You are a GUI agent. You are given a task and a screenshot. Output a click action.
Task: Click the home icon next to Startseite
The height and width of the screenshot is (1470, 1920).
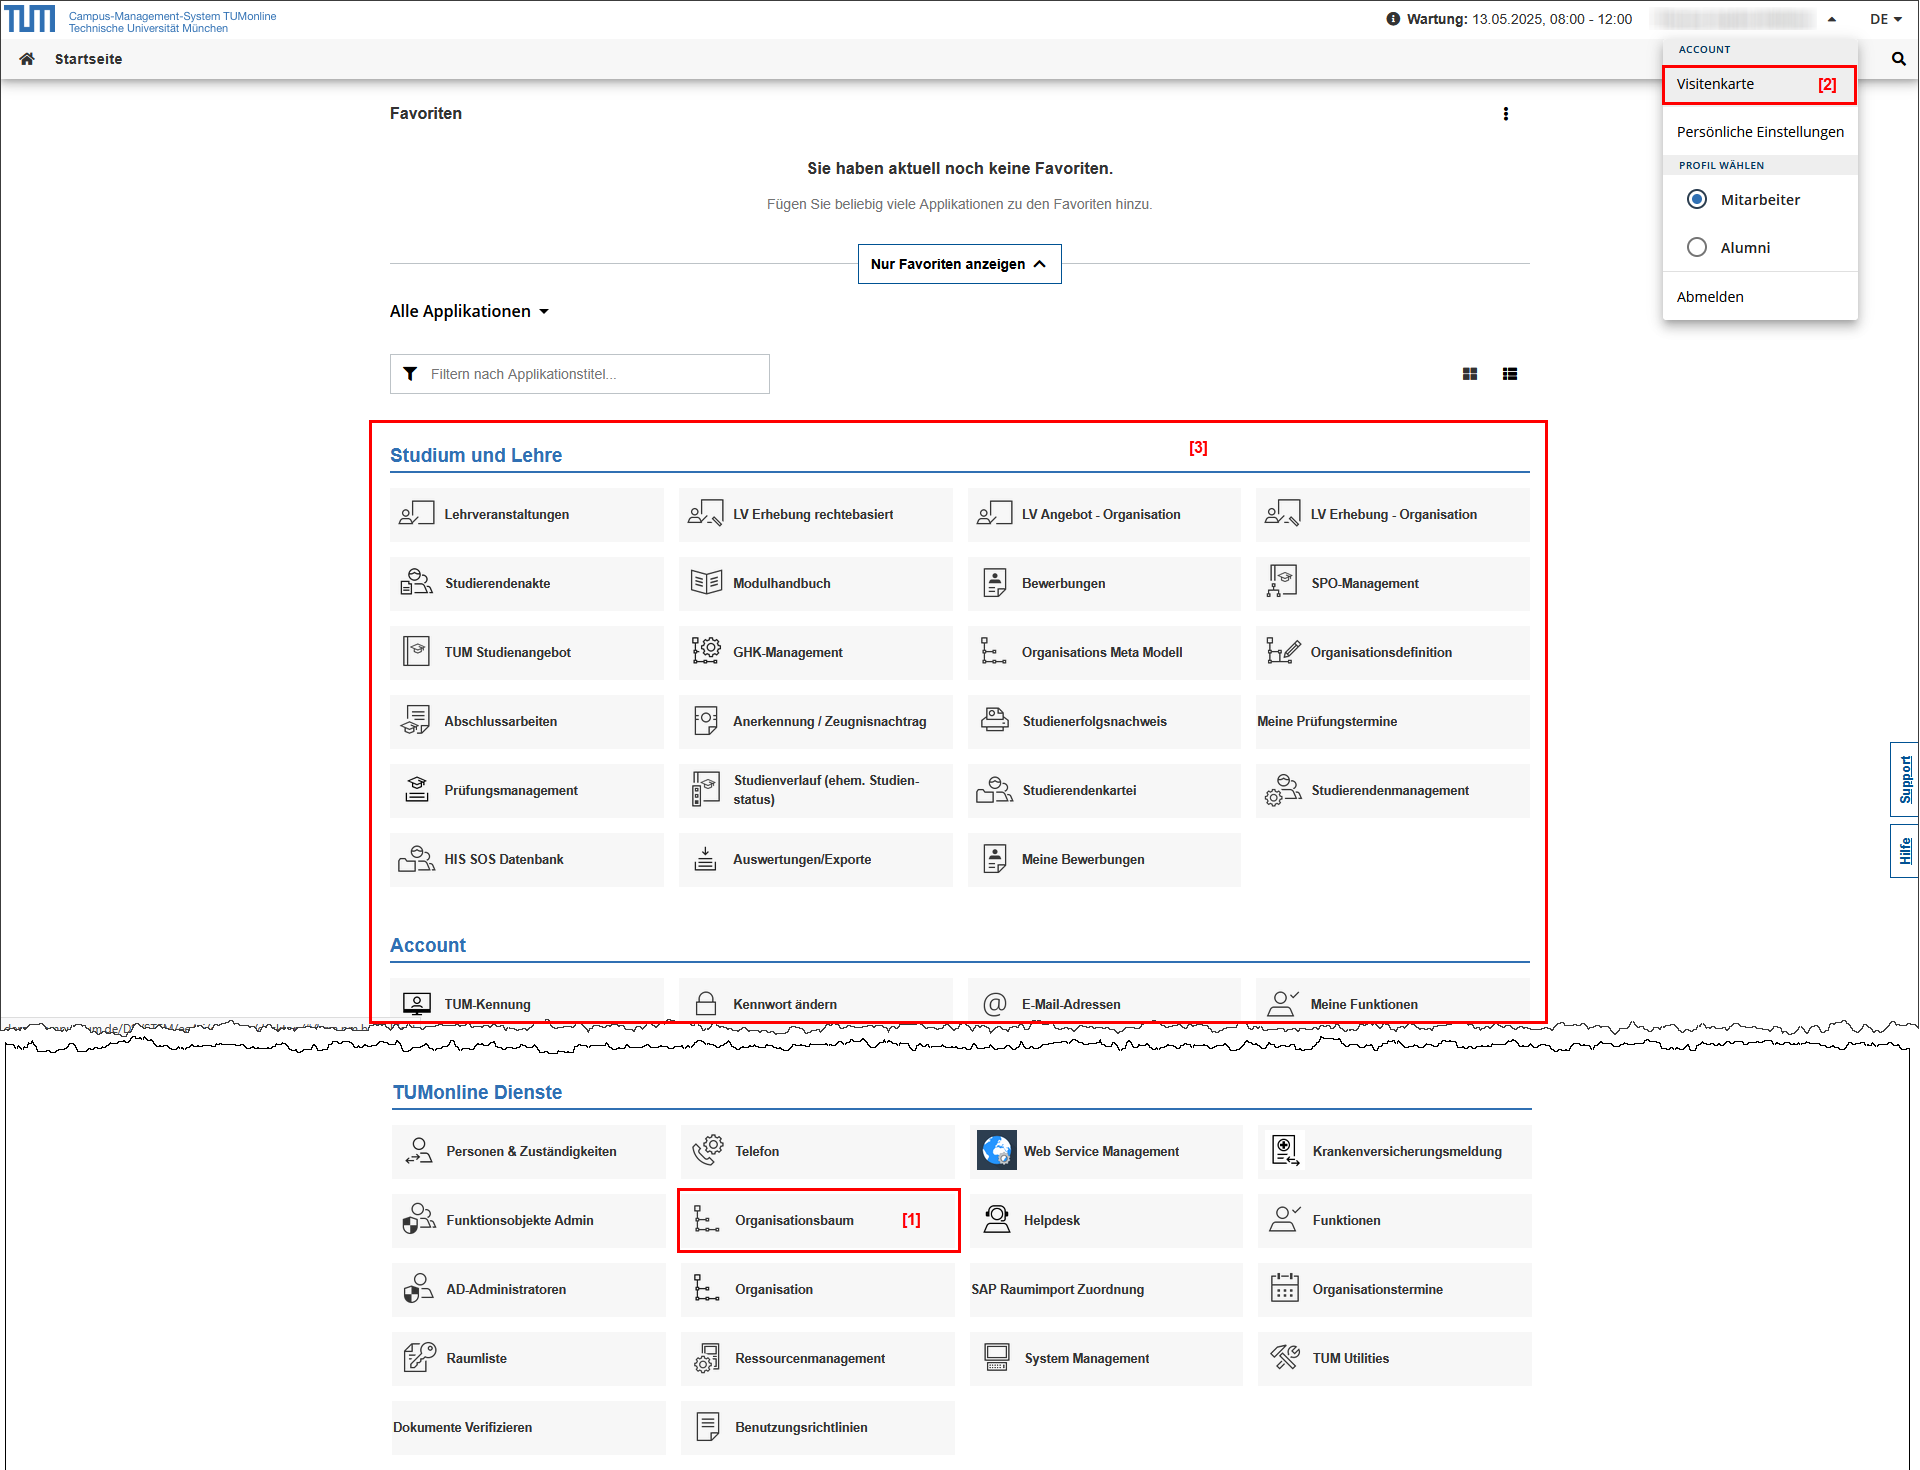click(x=27, y=59)
